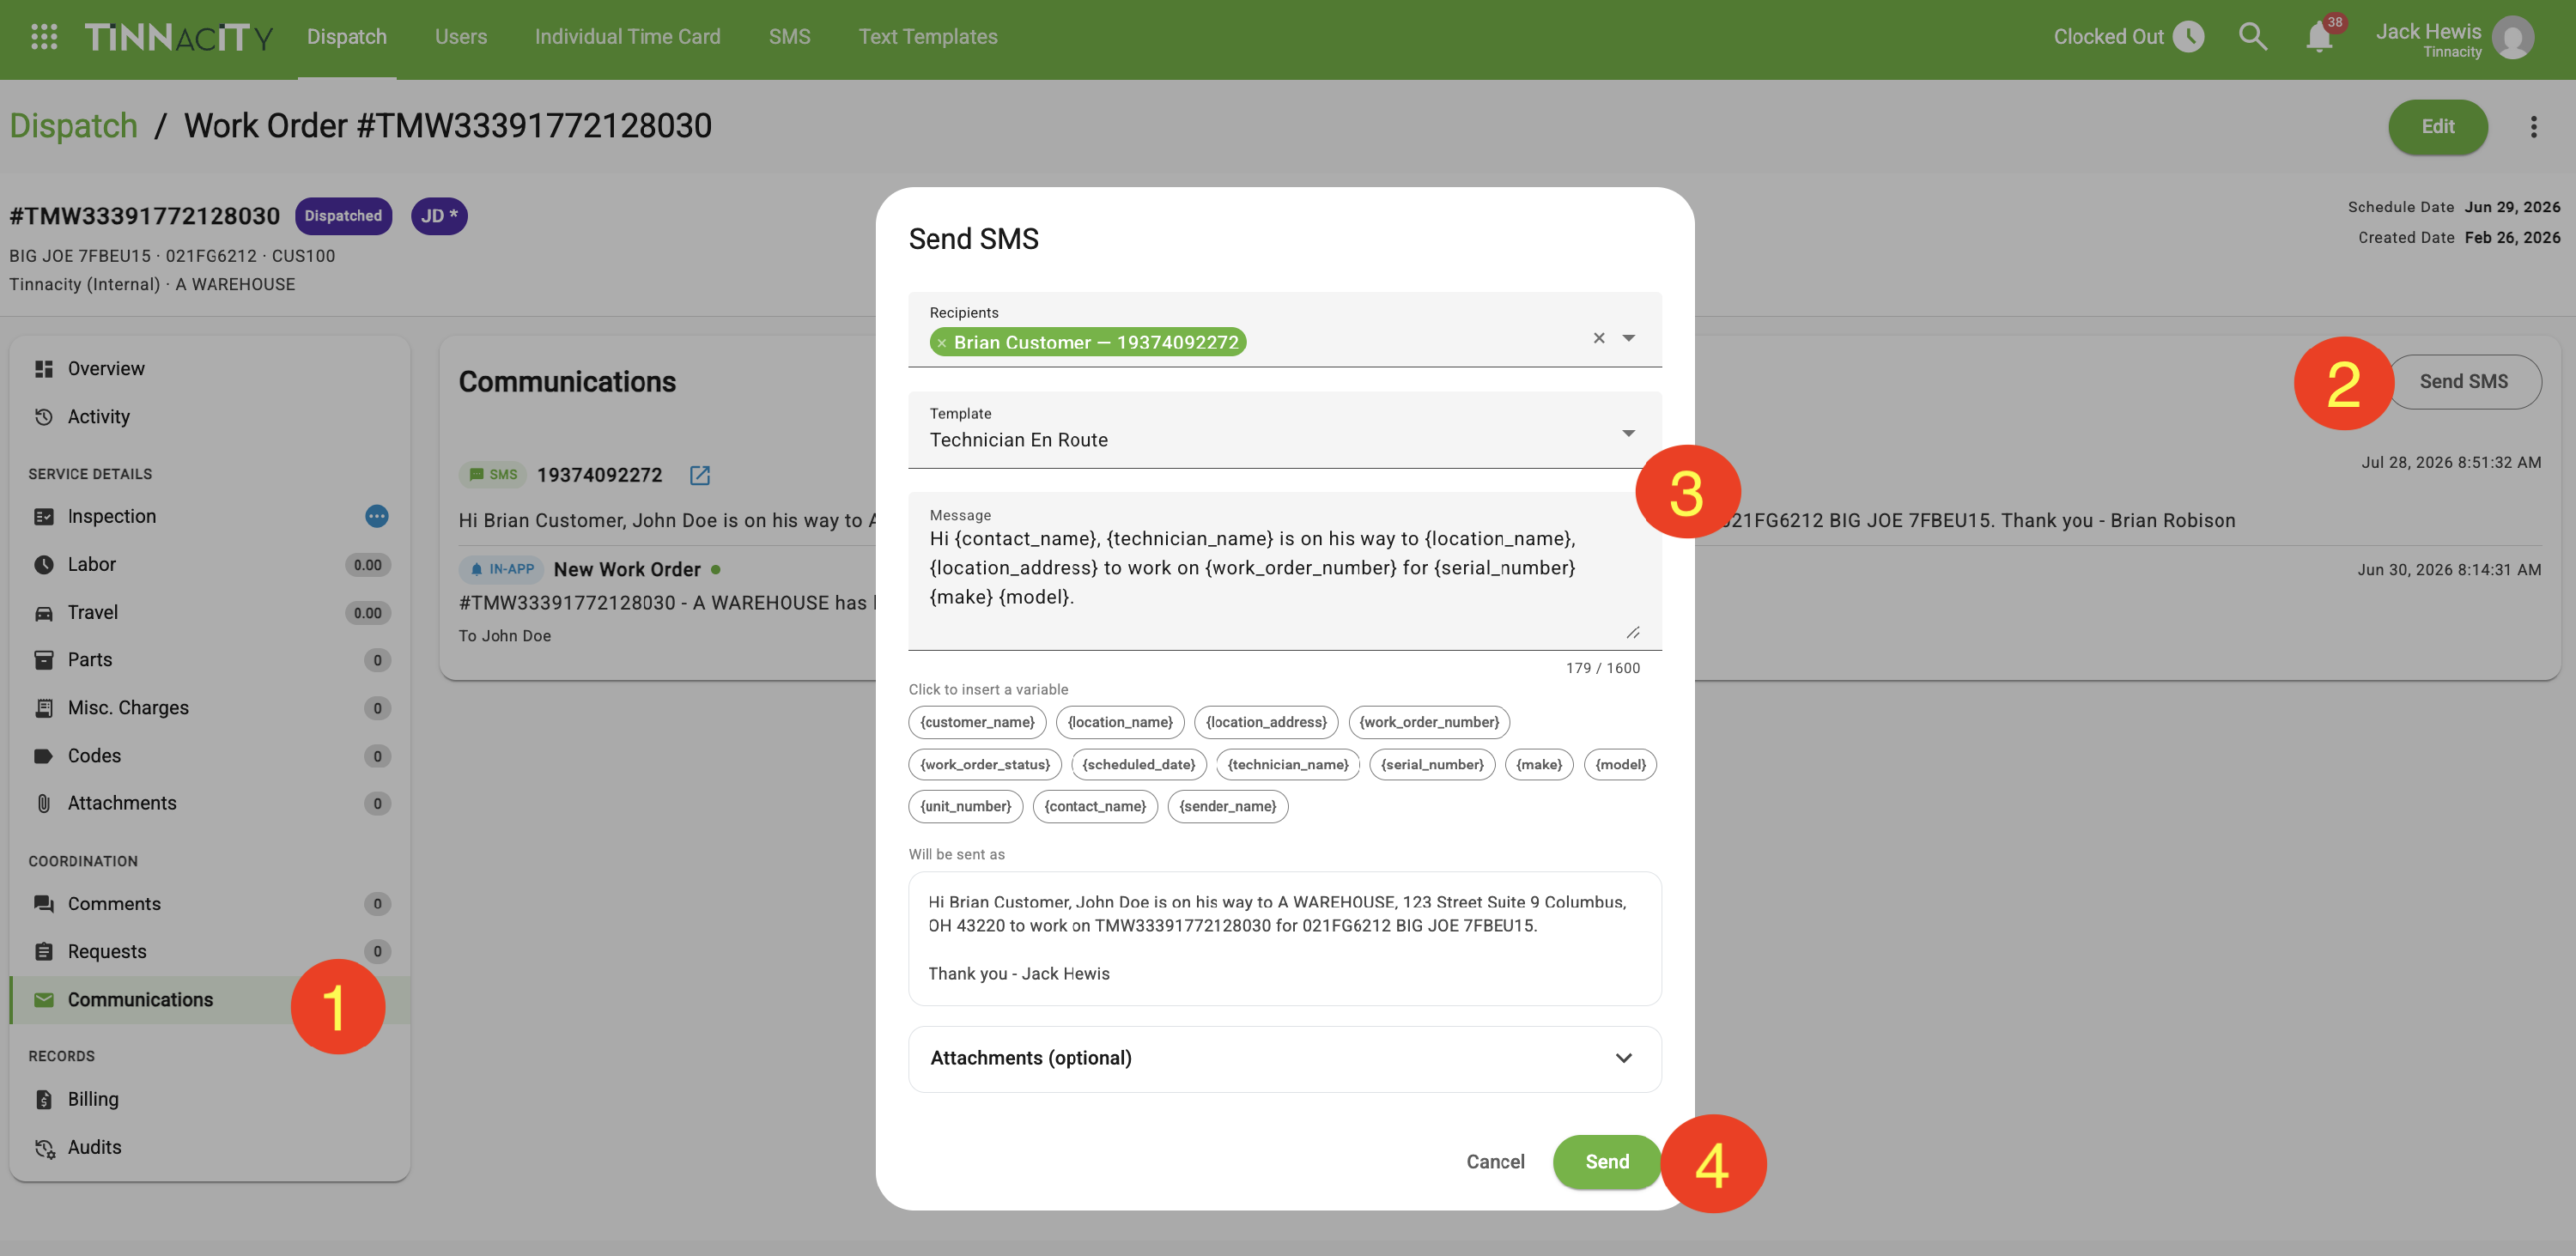The image size is (2576, 1256).
Task: Insert the {location_name} variable
Action: point(1120,722)
